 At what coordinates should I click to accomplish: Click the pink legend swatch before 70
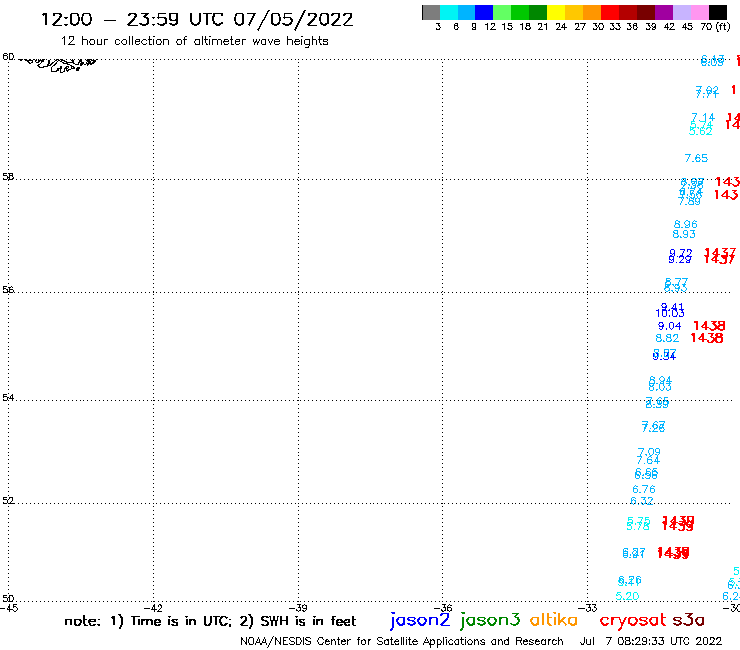[699, 12]
